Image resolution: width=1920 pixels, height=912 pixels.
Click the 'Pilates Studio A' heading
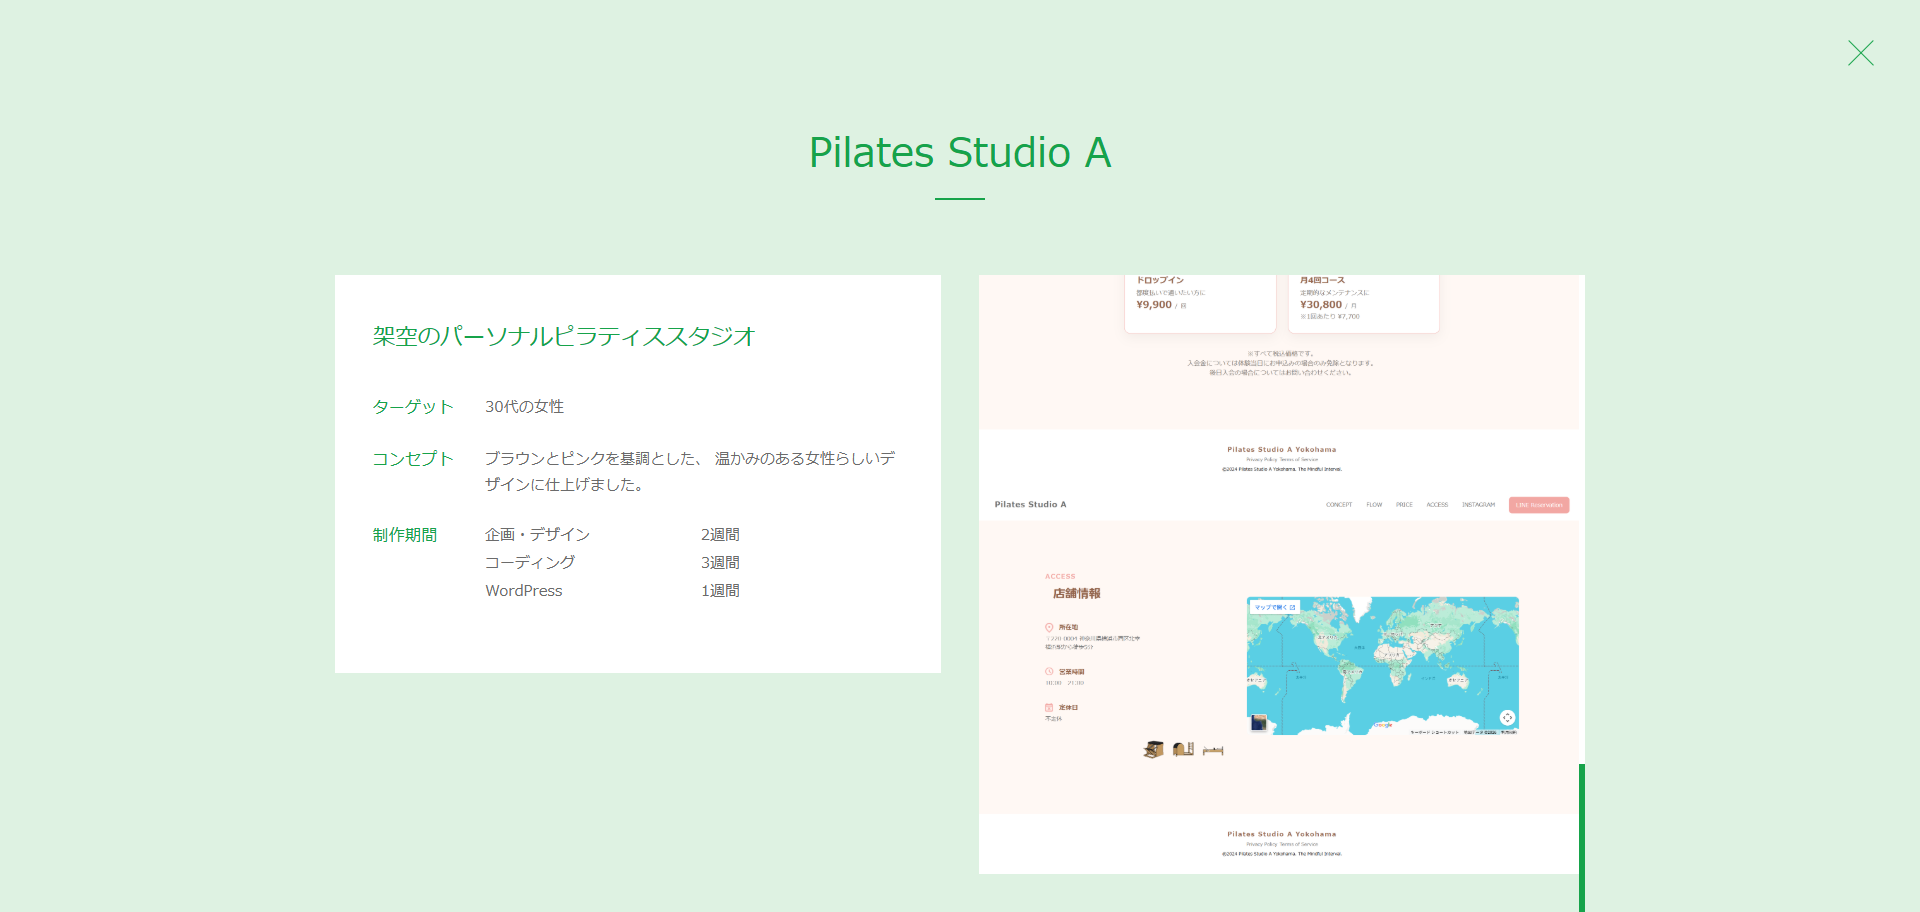pyautogui.click(x=960, y=152)
